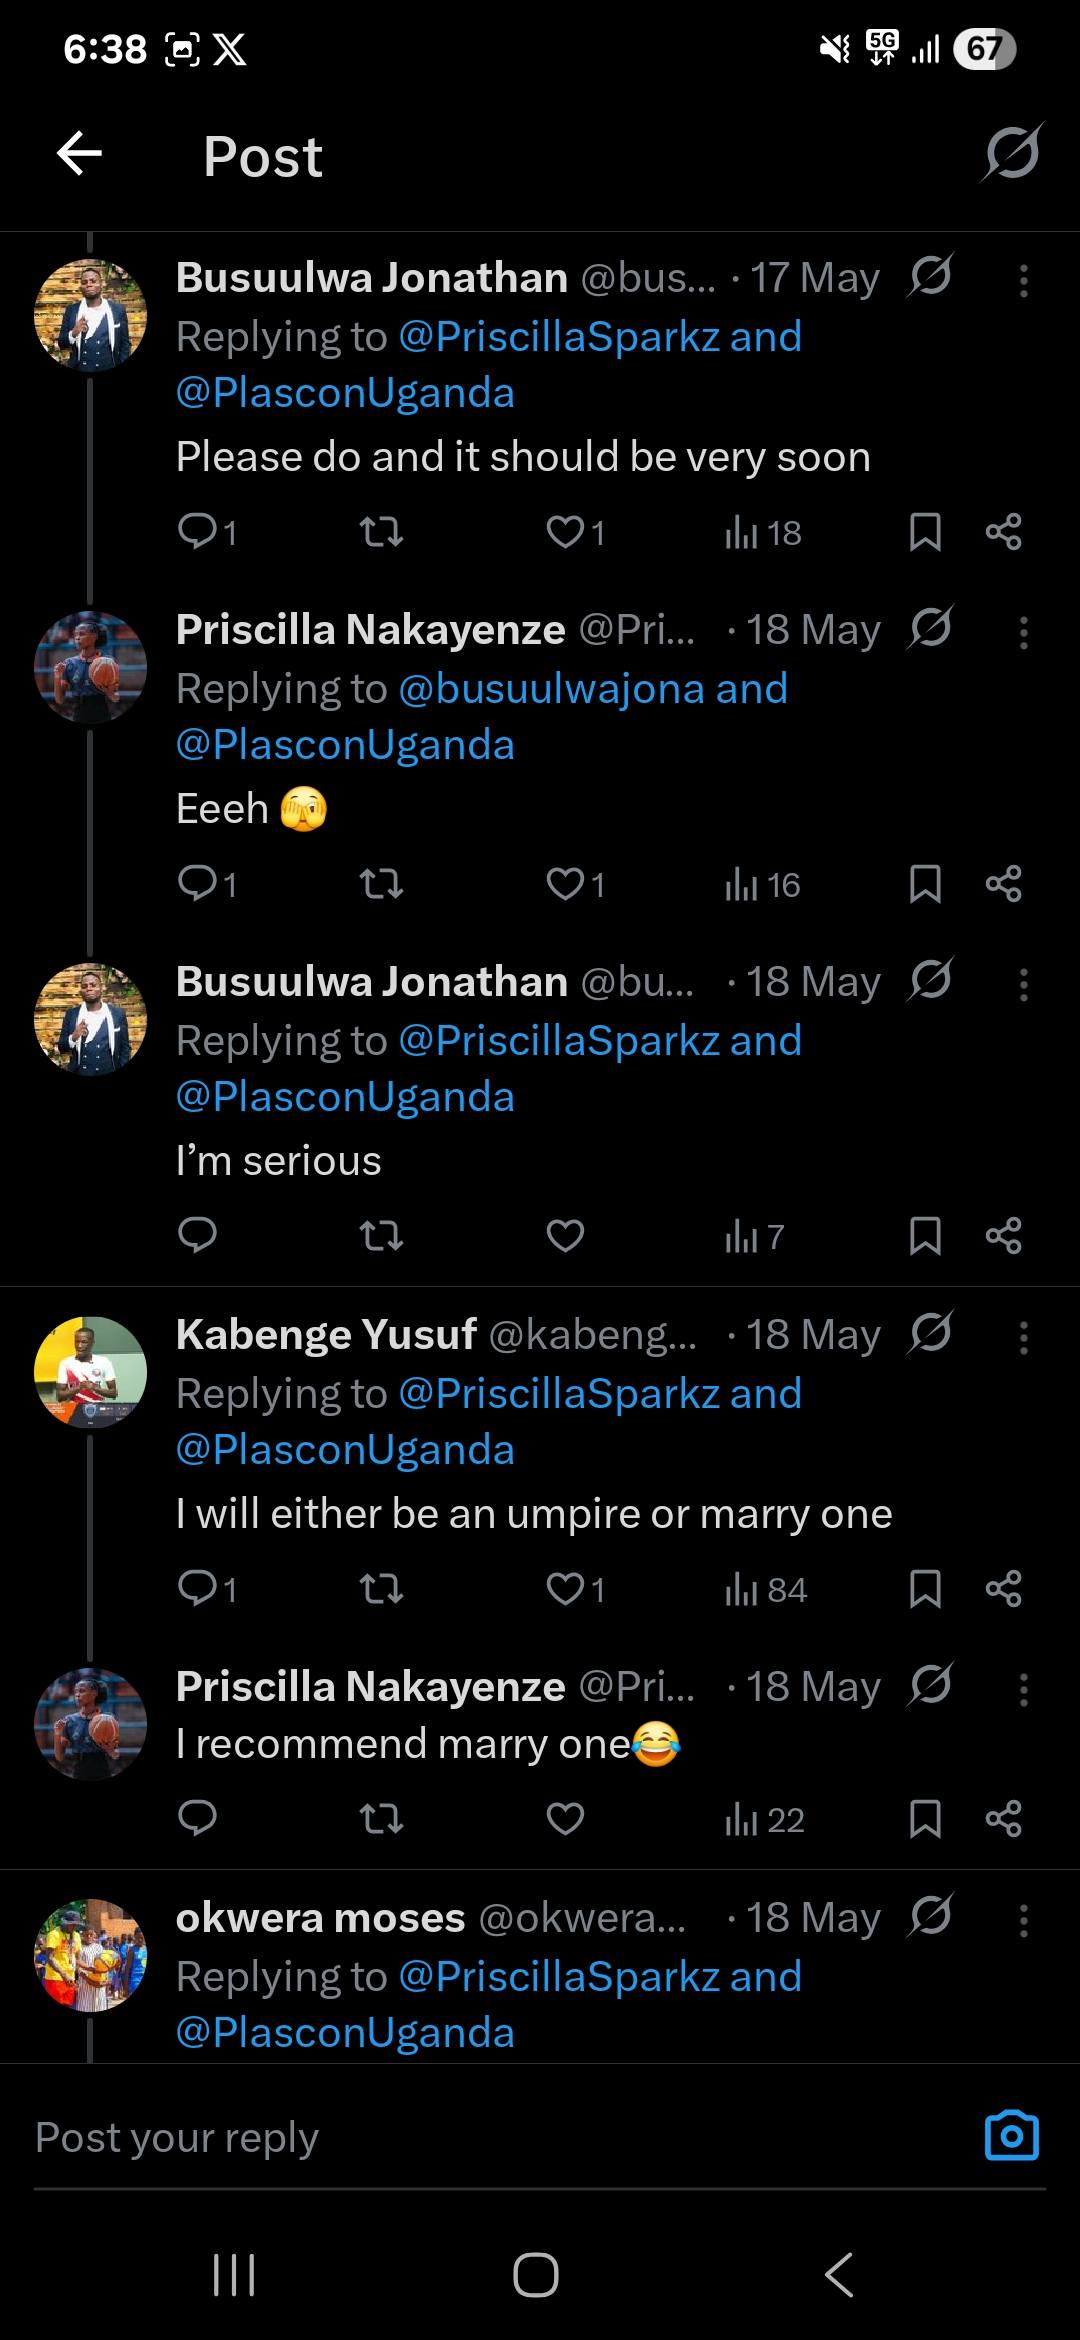The height and width of the screenshot is (2340, 1080).
Task: Open more options on okwera moses post
Action: pyautogui.click(x=1023, y=1920)
